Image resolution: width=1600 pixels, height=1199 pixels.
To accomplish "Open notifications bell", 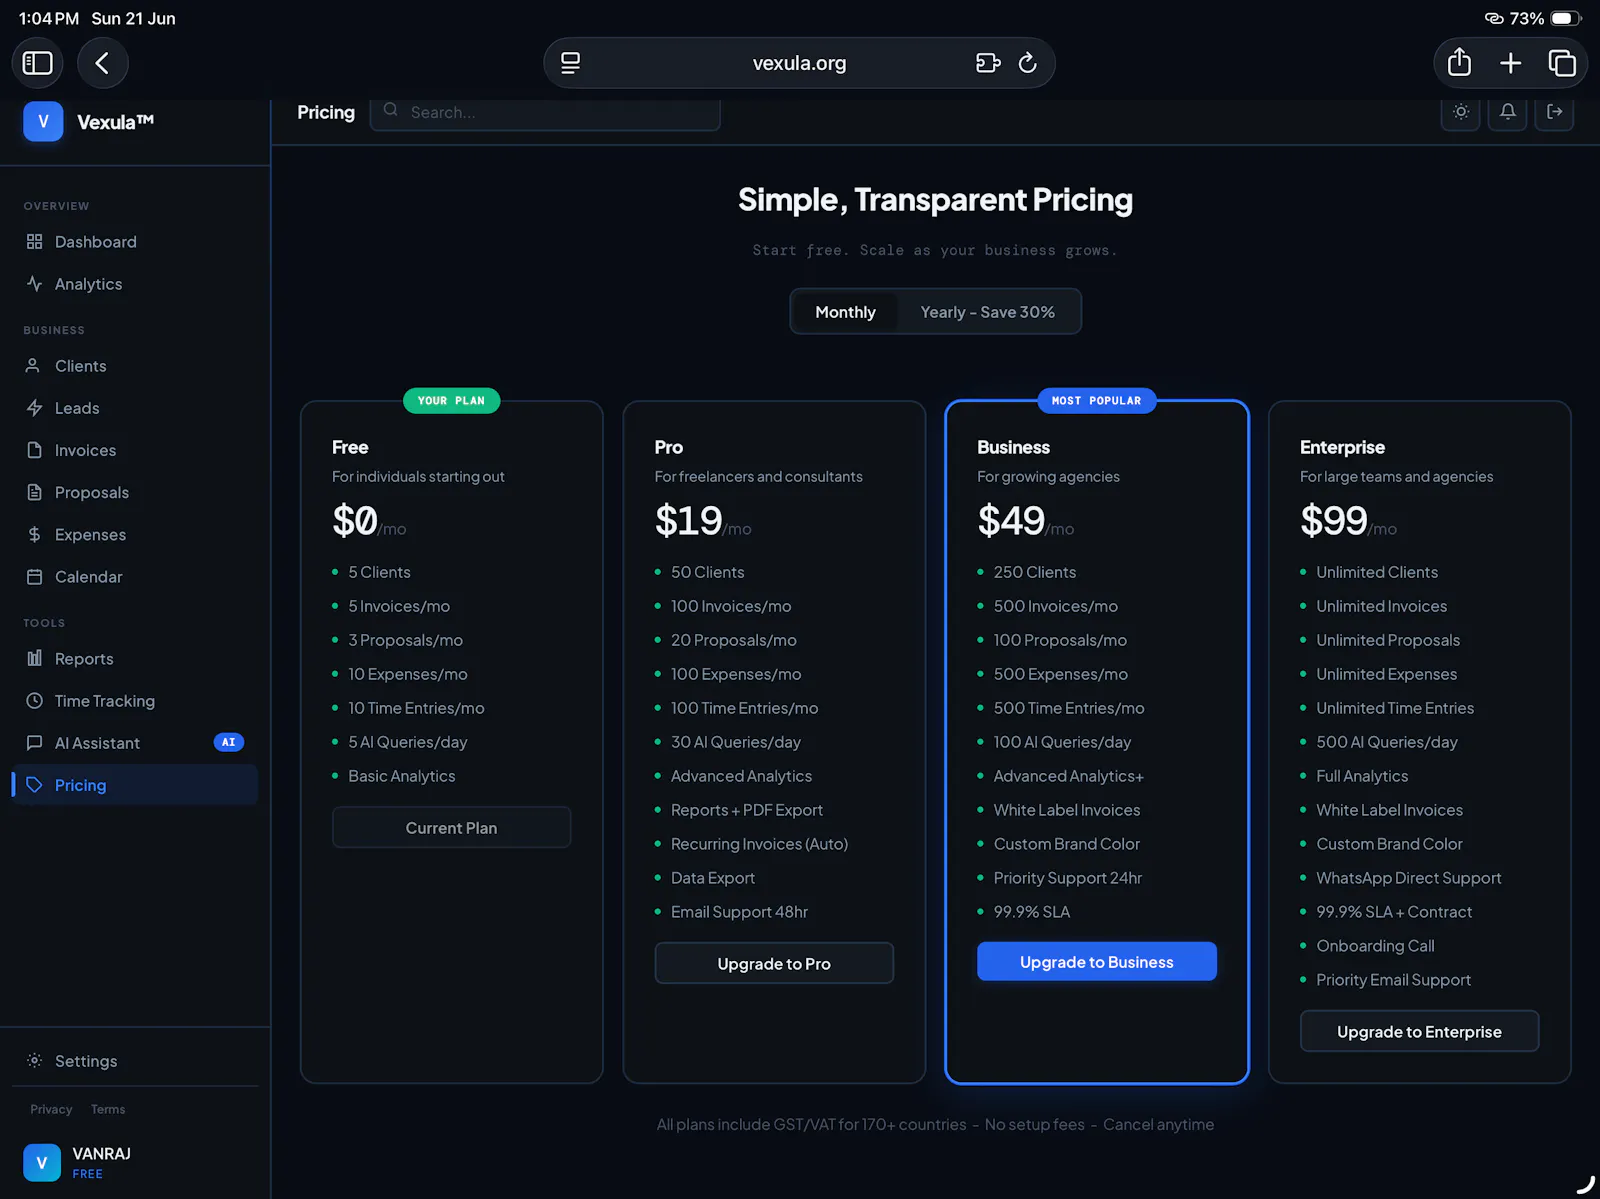I will (x=1508, y=112).
